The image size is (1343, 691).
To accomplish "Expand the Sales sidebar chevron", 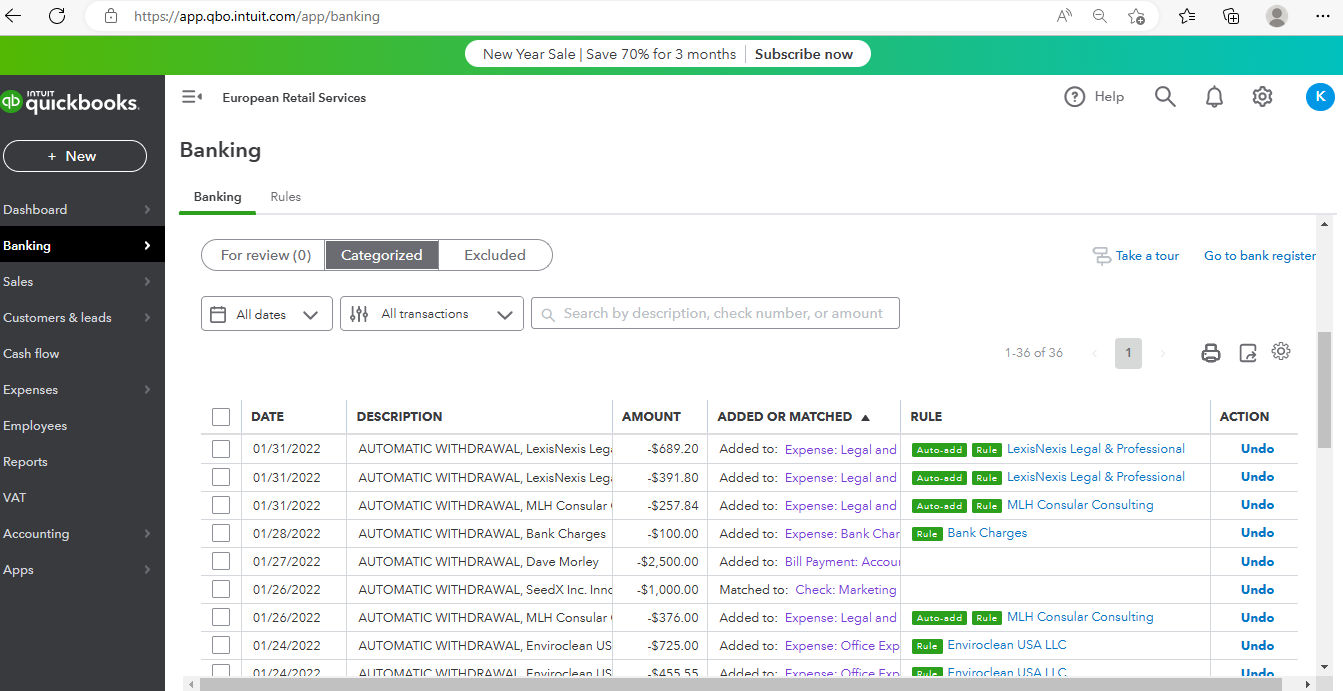I will [147, 282].
